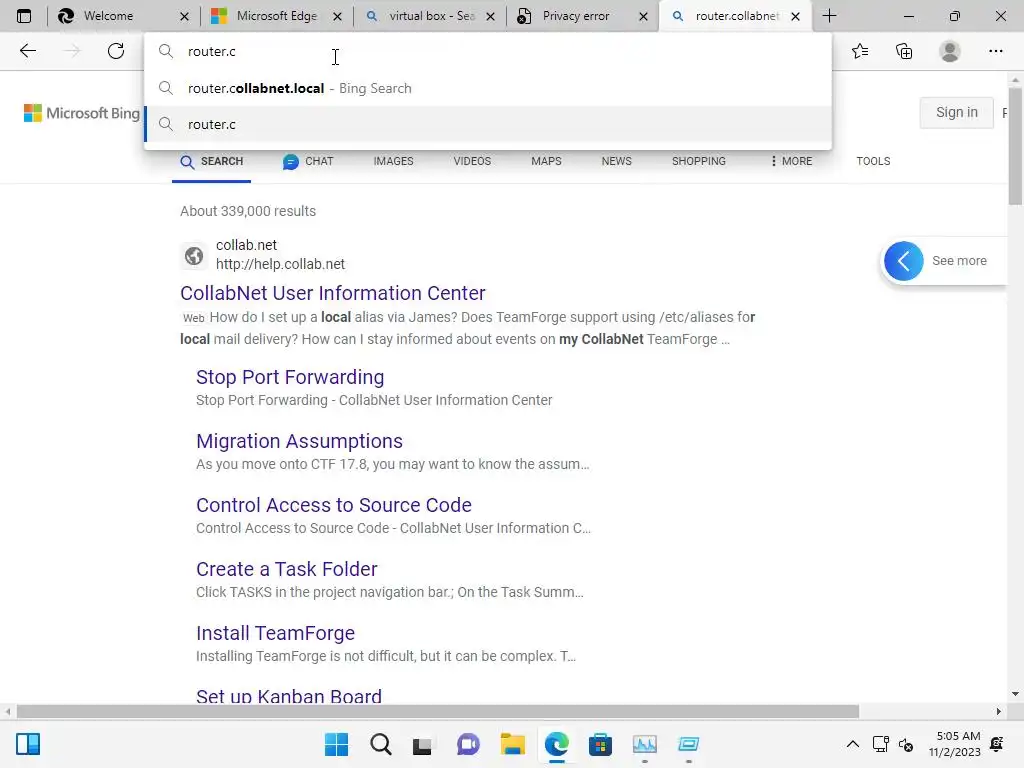This screenshot has width=1024, height=768.
Task: Select the SEARCH results tab
Action: click(212, 161)
